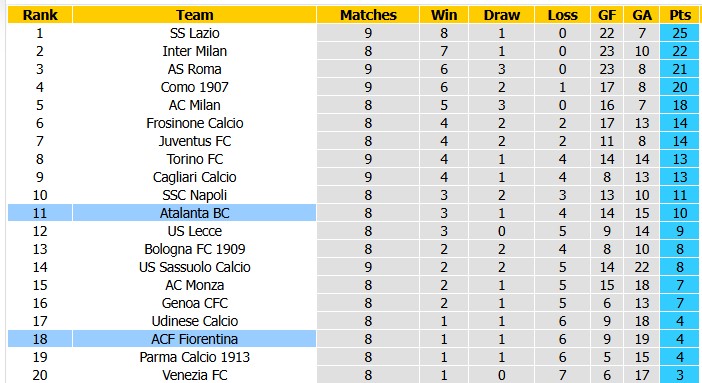Select the US Sassuolo Calcio row
The height and width of the screenshot is (383, 702).
353,267
